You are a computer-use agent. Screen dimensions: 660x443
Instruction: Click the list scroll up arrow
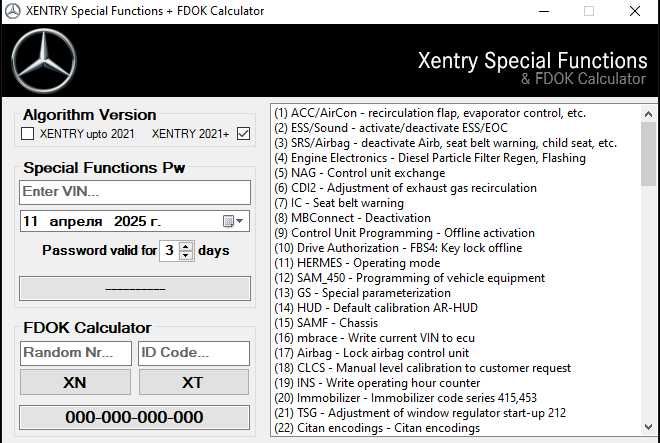648,114
